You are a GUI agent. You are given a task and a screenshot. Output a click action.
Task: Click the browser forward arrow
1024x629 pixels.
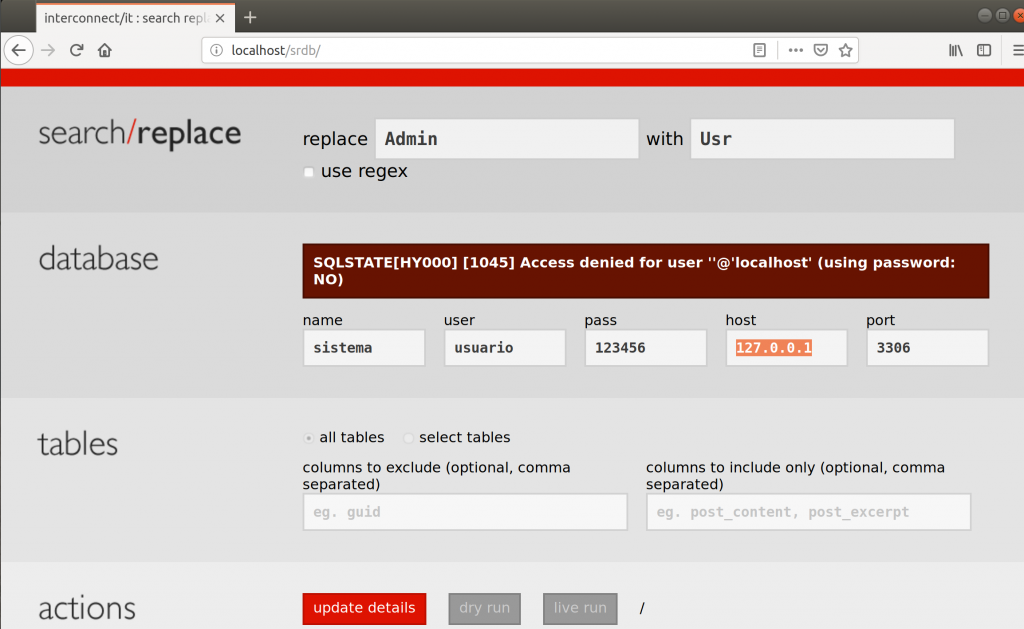(x=48, y=50)
